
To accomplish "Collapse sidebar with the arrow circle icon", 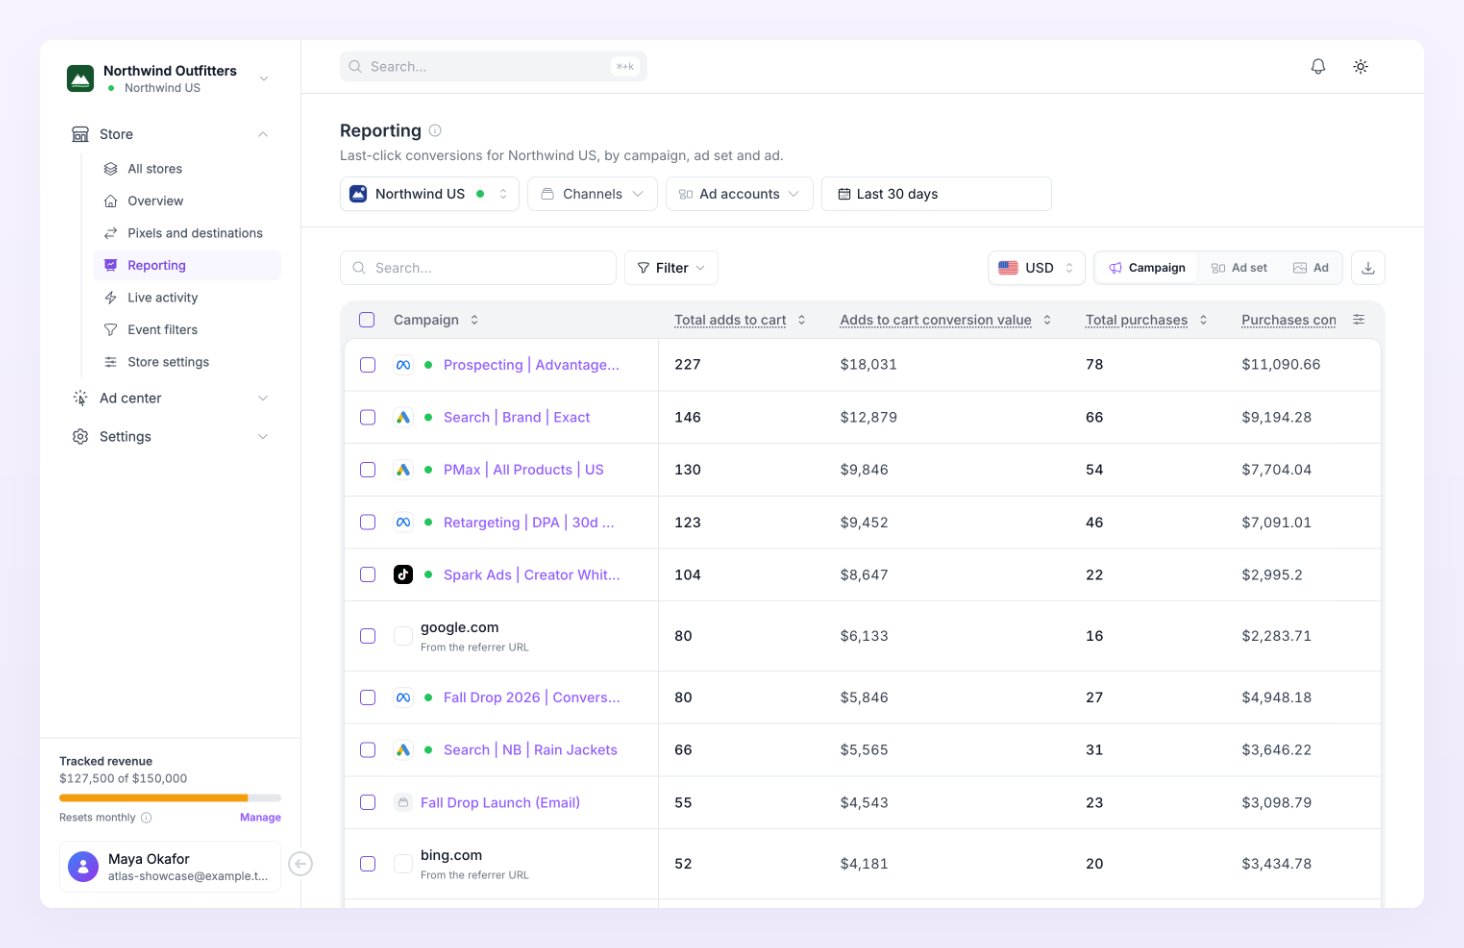I will [300, 864].
